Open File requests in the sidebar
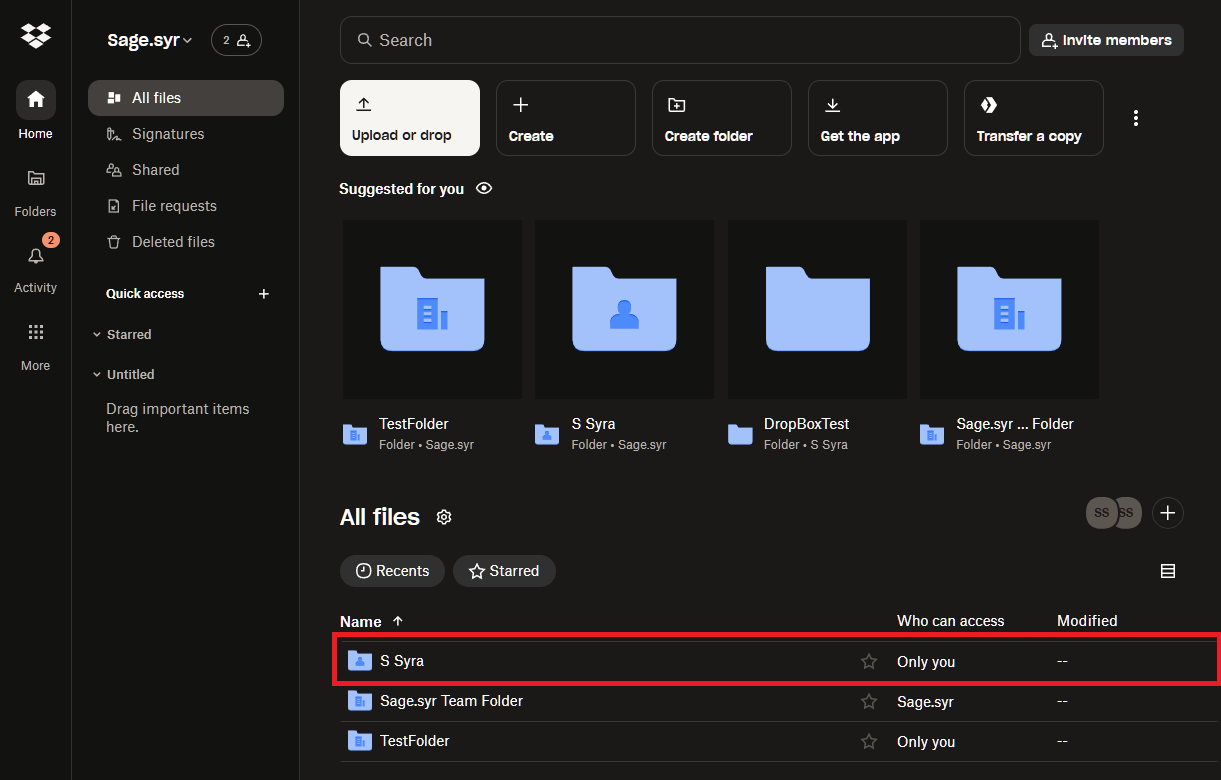The height and width of the screenshot is (780, 1221). click(x=186, y=206)
